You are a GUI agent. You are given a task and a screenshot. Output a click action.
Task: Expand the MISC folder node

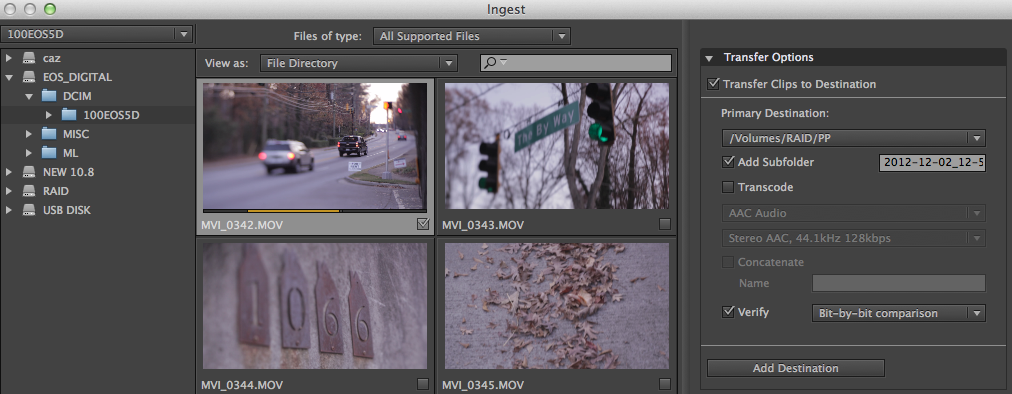coord(29,134)
